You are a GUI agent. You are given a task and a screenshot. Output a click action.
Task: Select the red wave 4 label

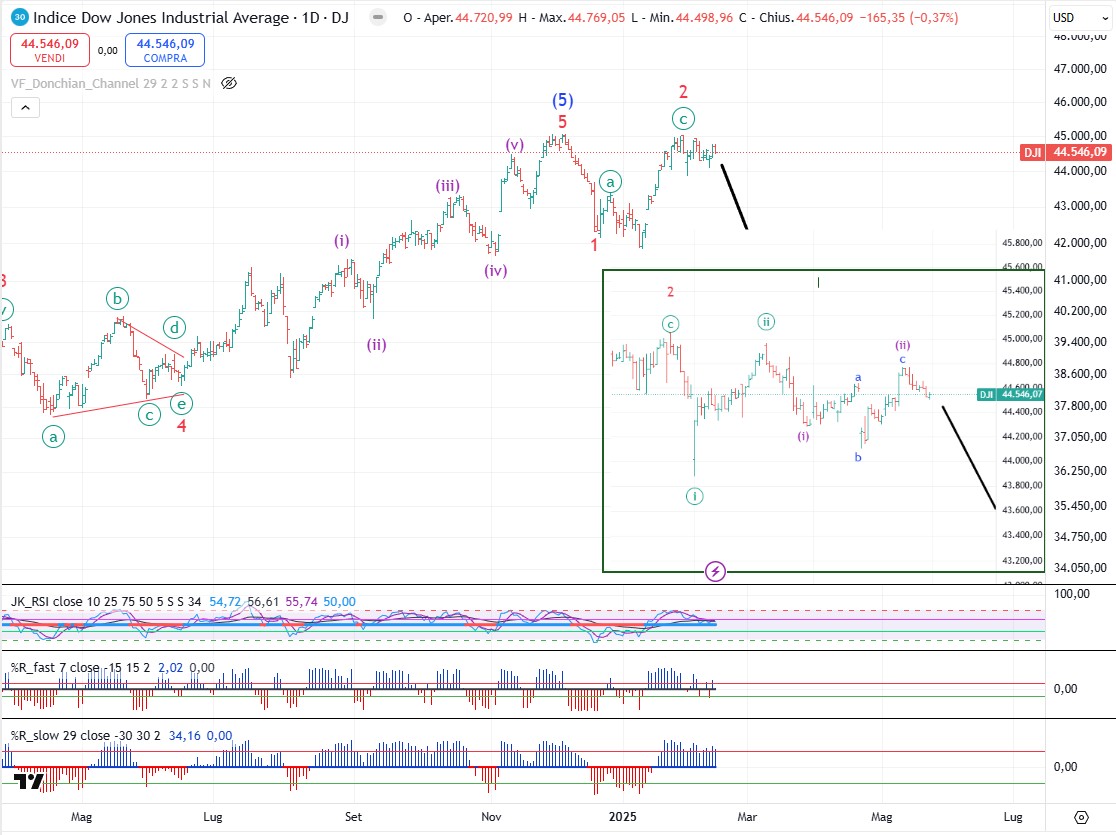pyautogui.click(x=181, y=426)
